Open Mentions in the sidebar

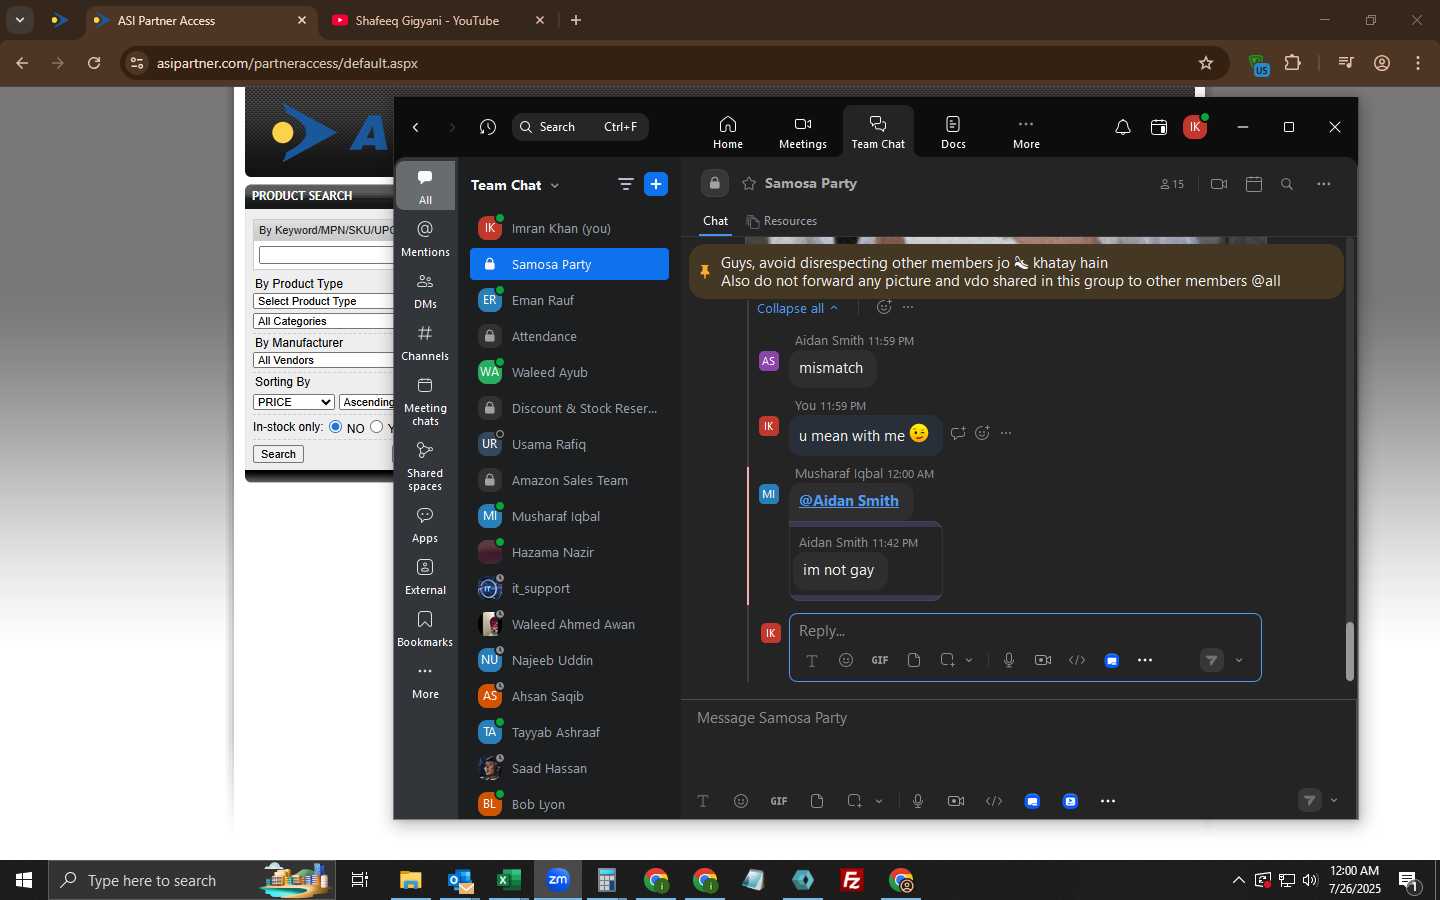[425, 238]
